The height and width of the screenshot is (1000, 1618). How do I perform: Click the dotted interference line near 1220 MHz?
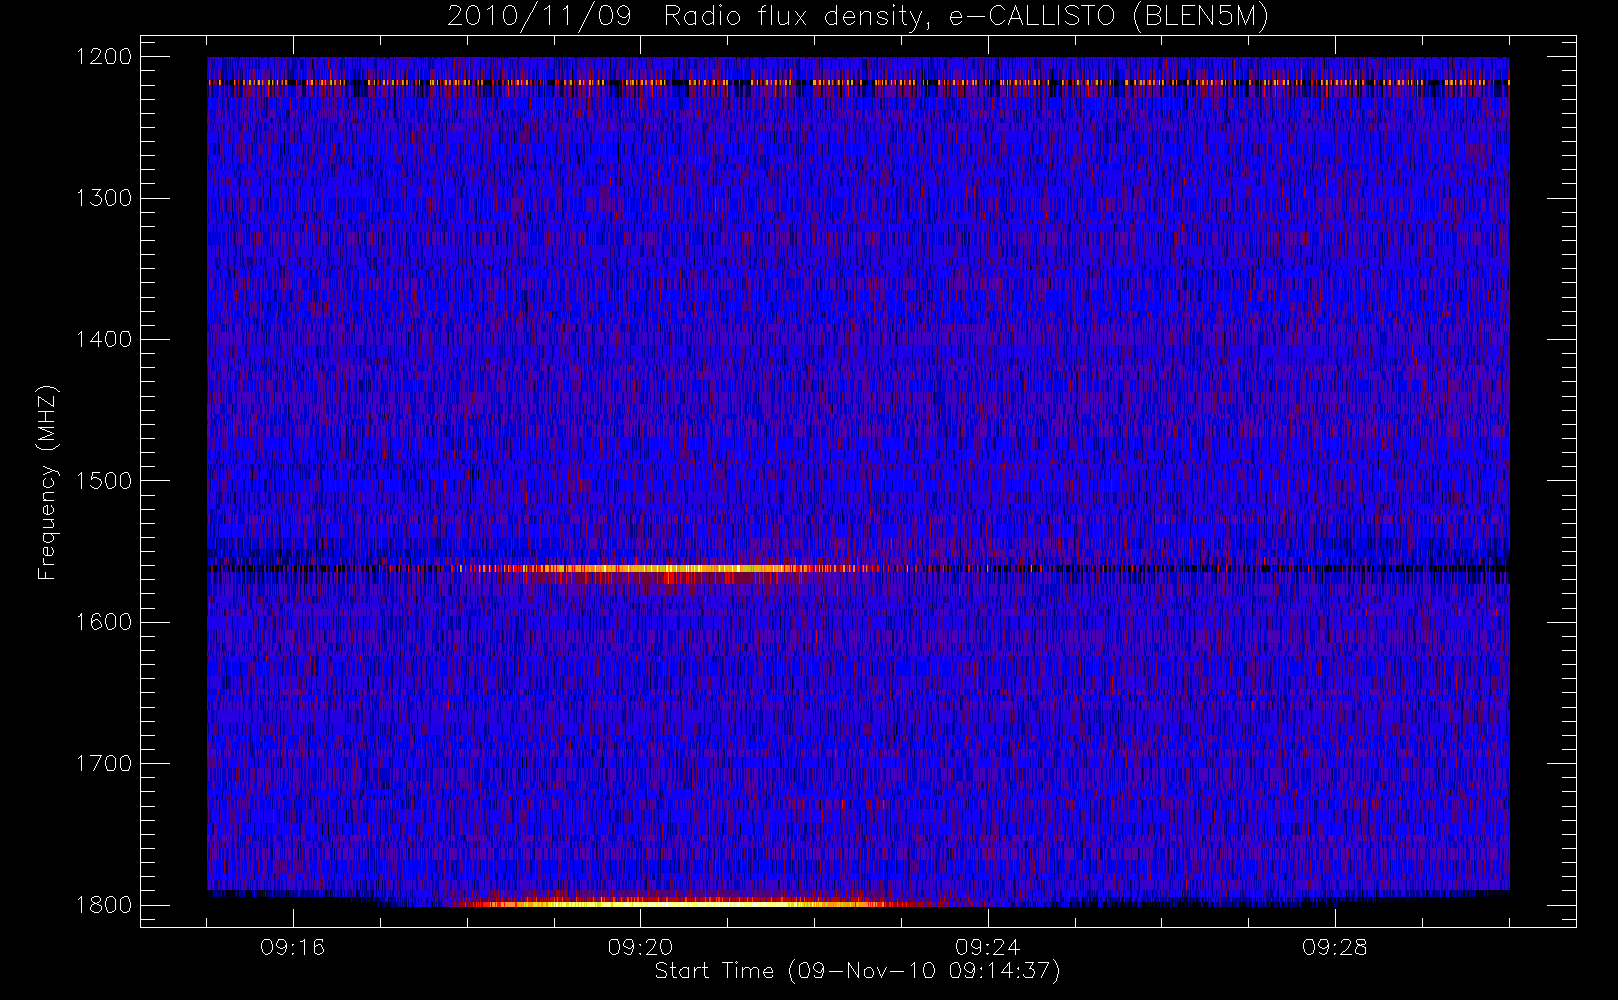point(858,82)
